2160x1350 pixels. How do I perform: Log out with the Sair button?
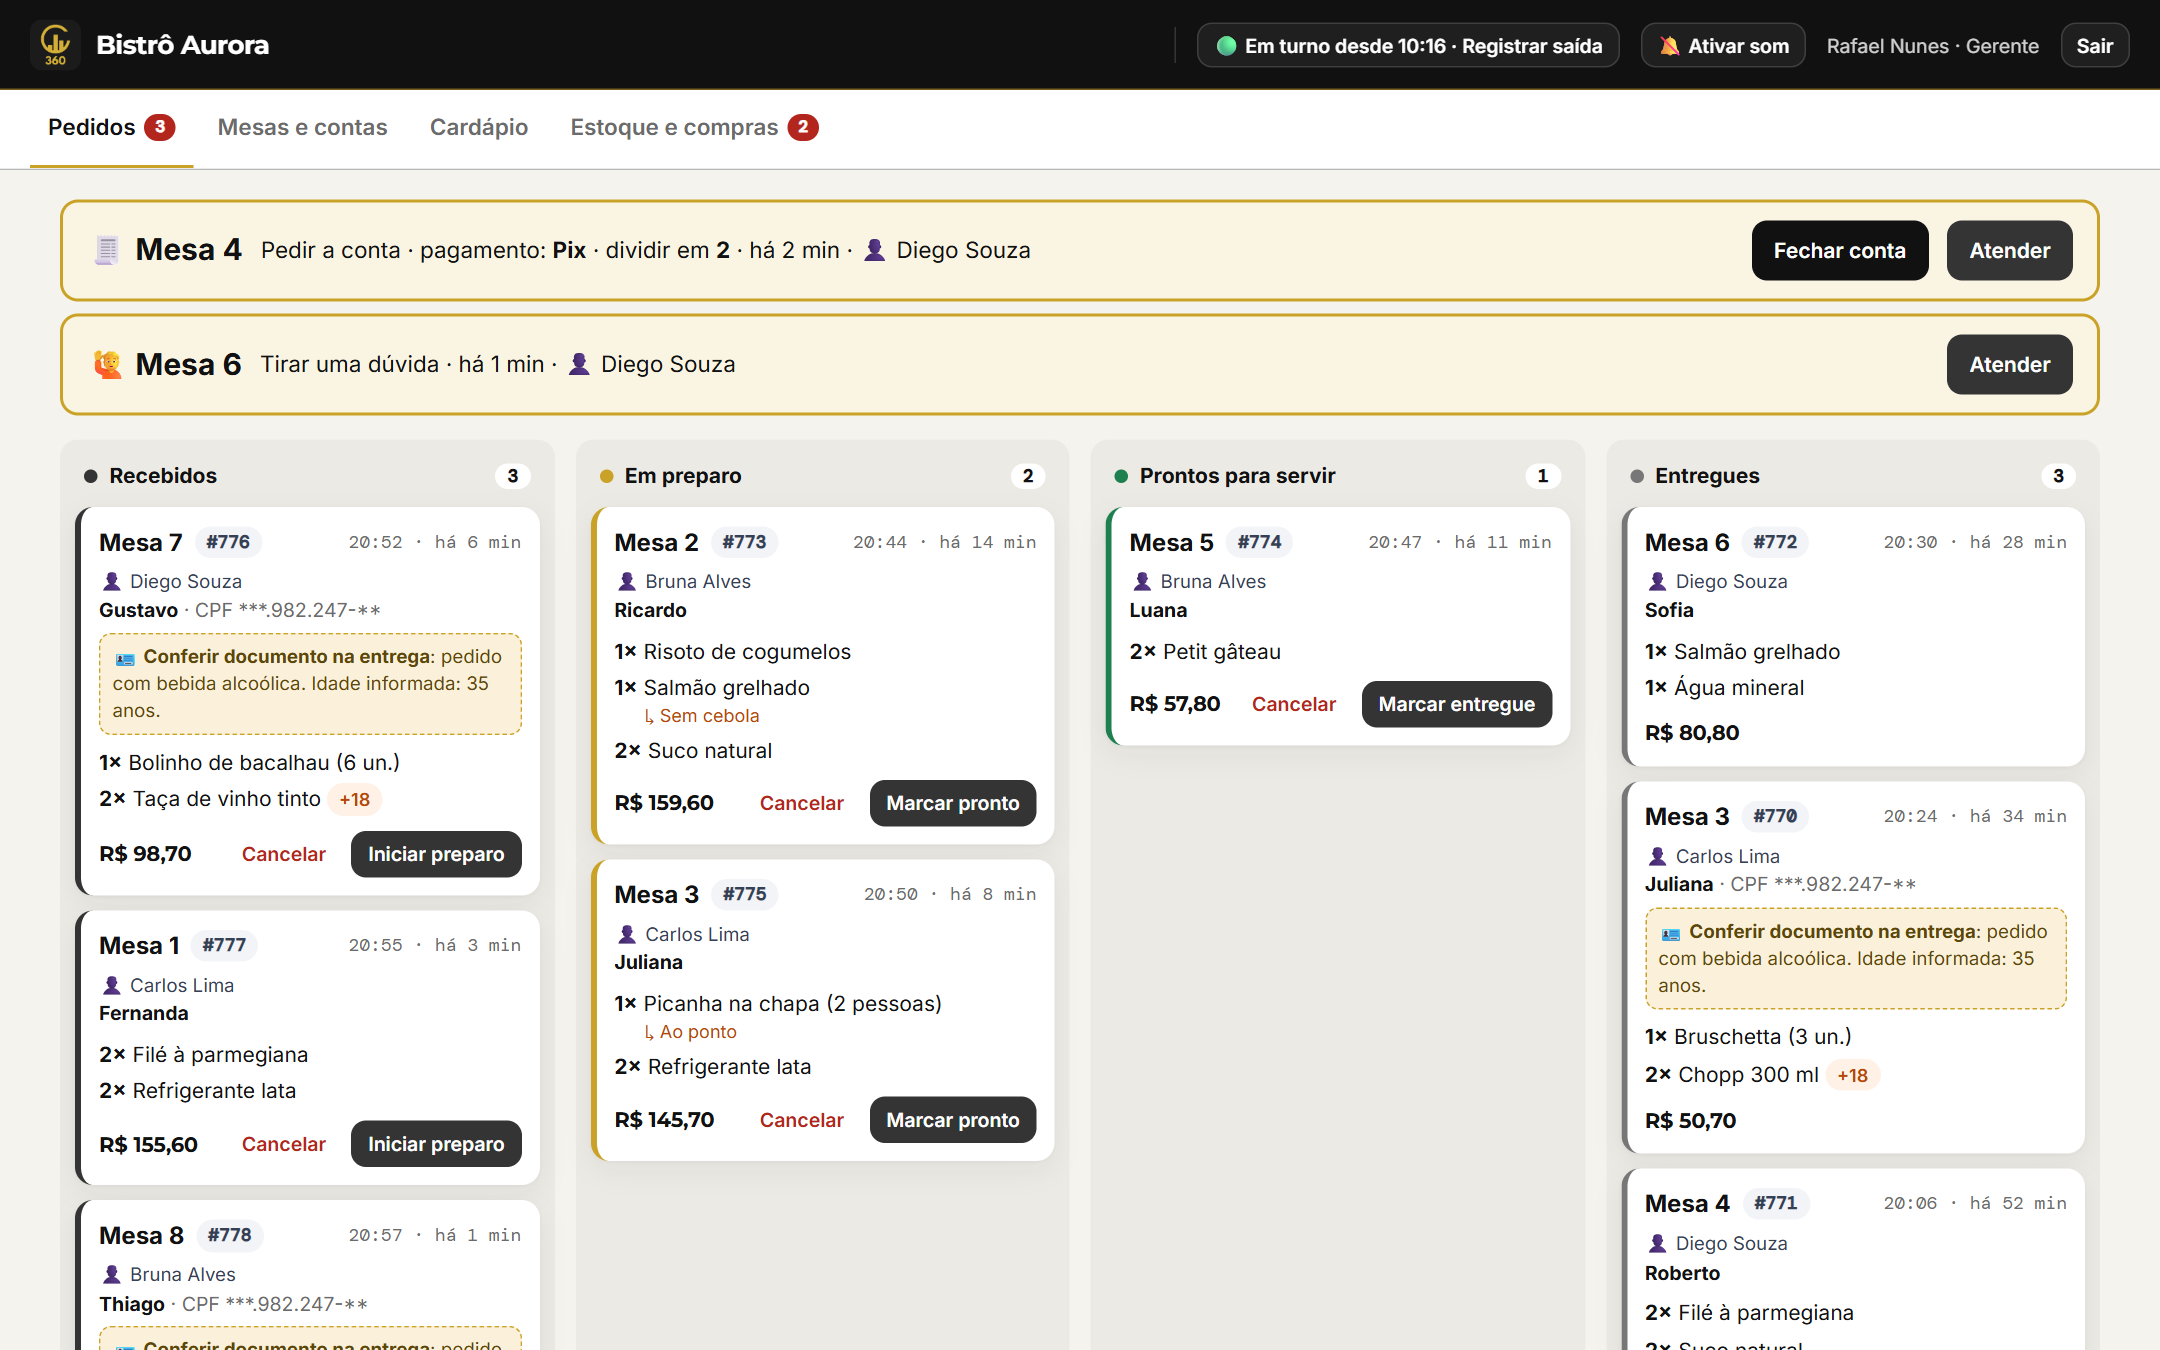pyautogui.click(x=2094, y=46)
